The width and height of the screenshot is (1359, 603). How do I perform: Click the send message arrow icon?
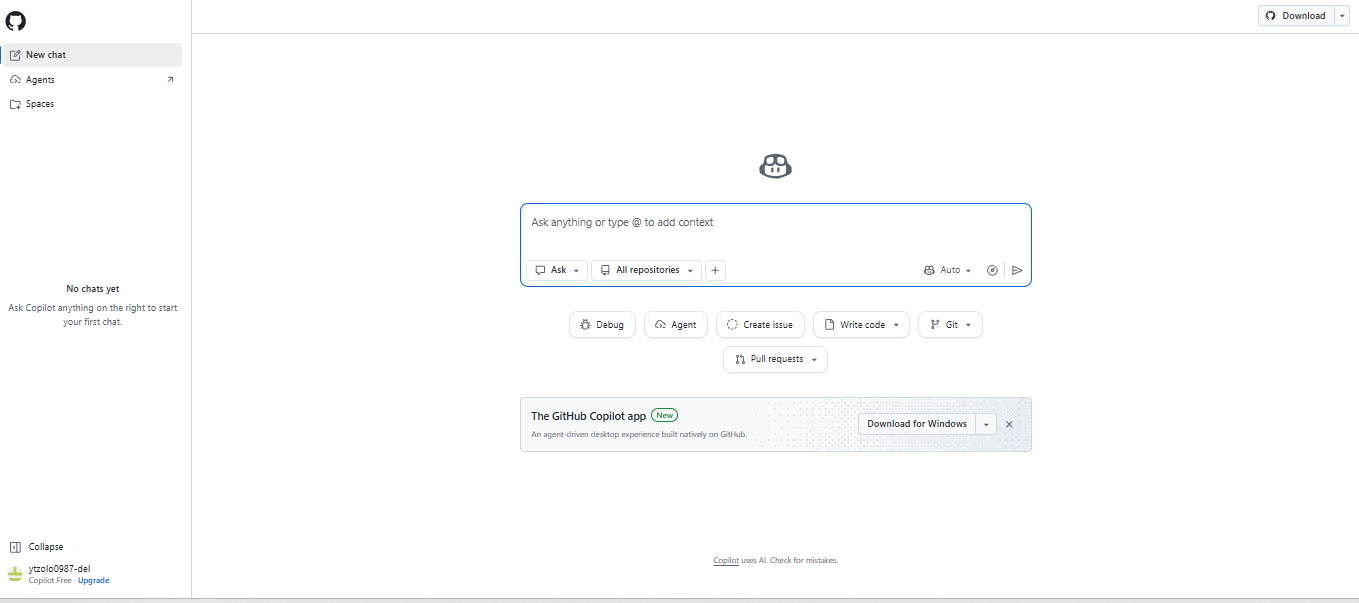coord(1017,270)
